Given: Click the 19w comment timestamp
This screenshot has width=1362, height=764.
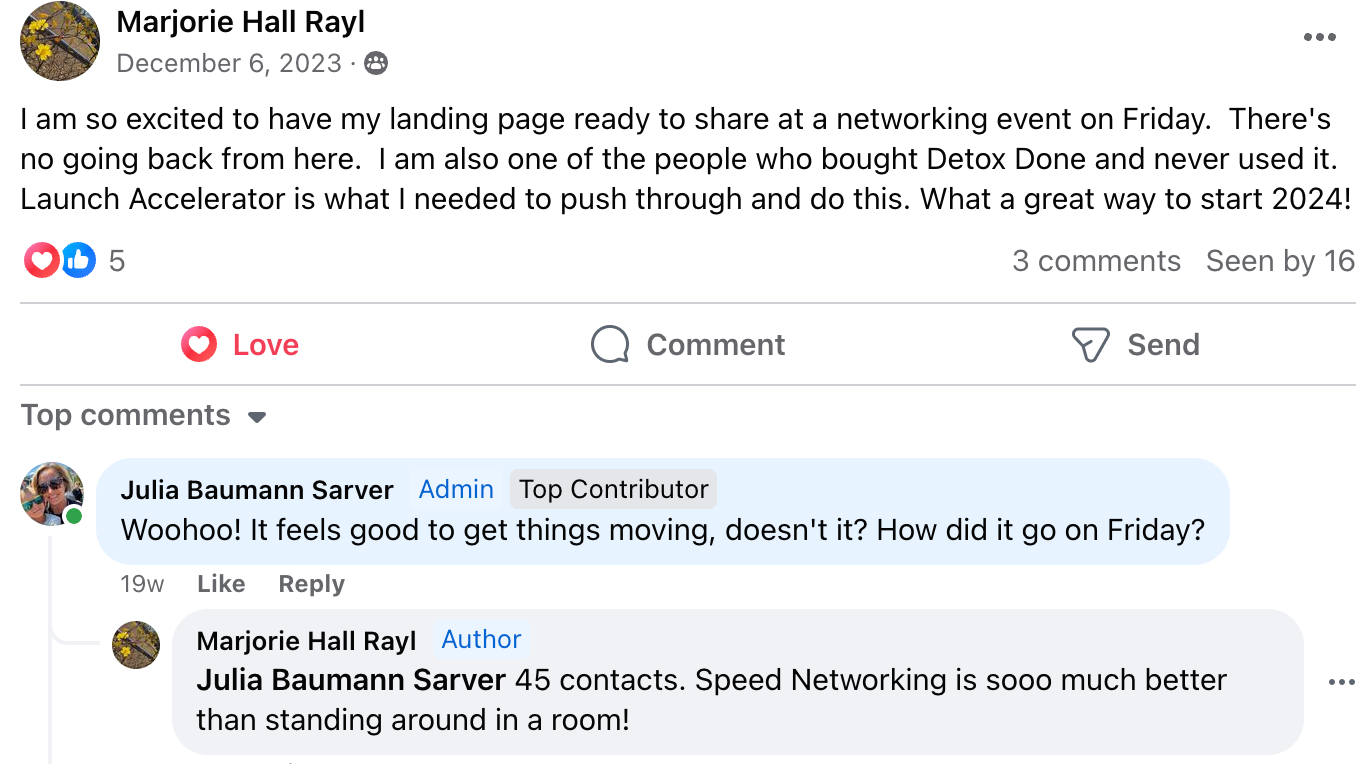Looking at the screenshot, I should pyautogui.click(x=142, y=584).
